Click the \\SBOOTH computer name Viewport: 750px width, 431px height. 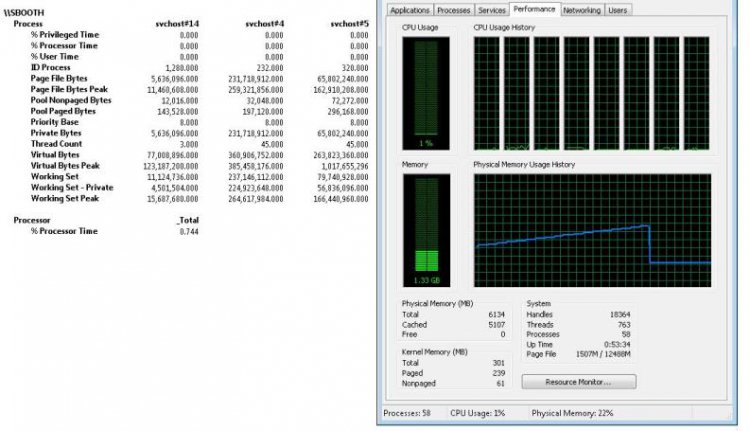(x=24, y=12)
